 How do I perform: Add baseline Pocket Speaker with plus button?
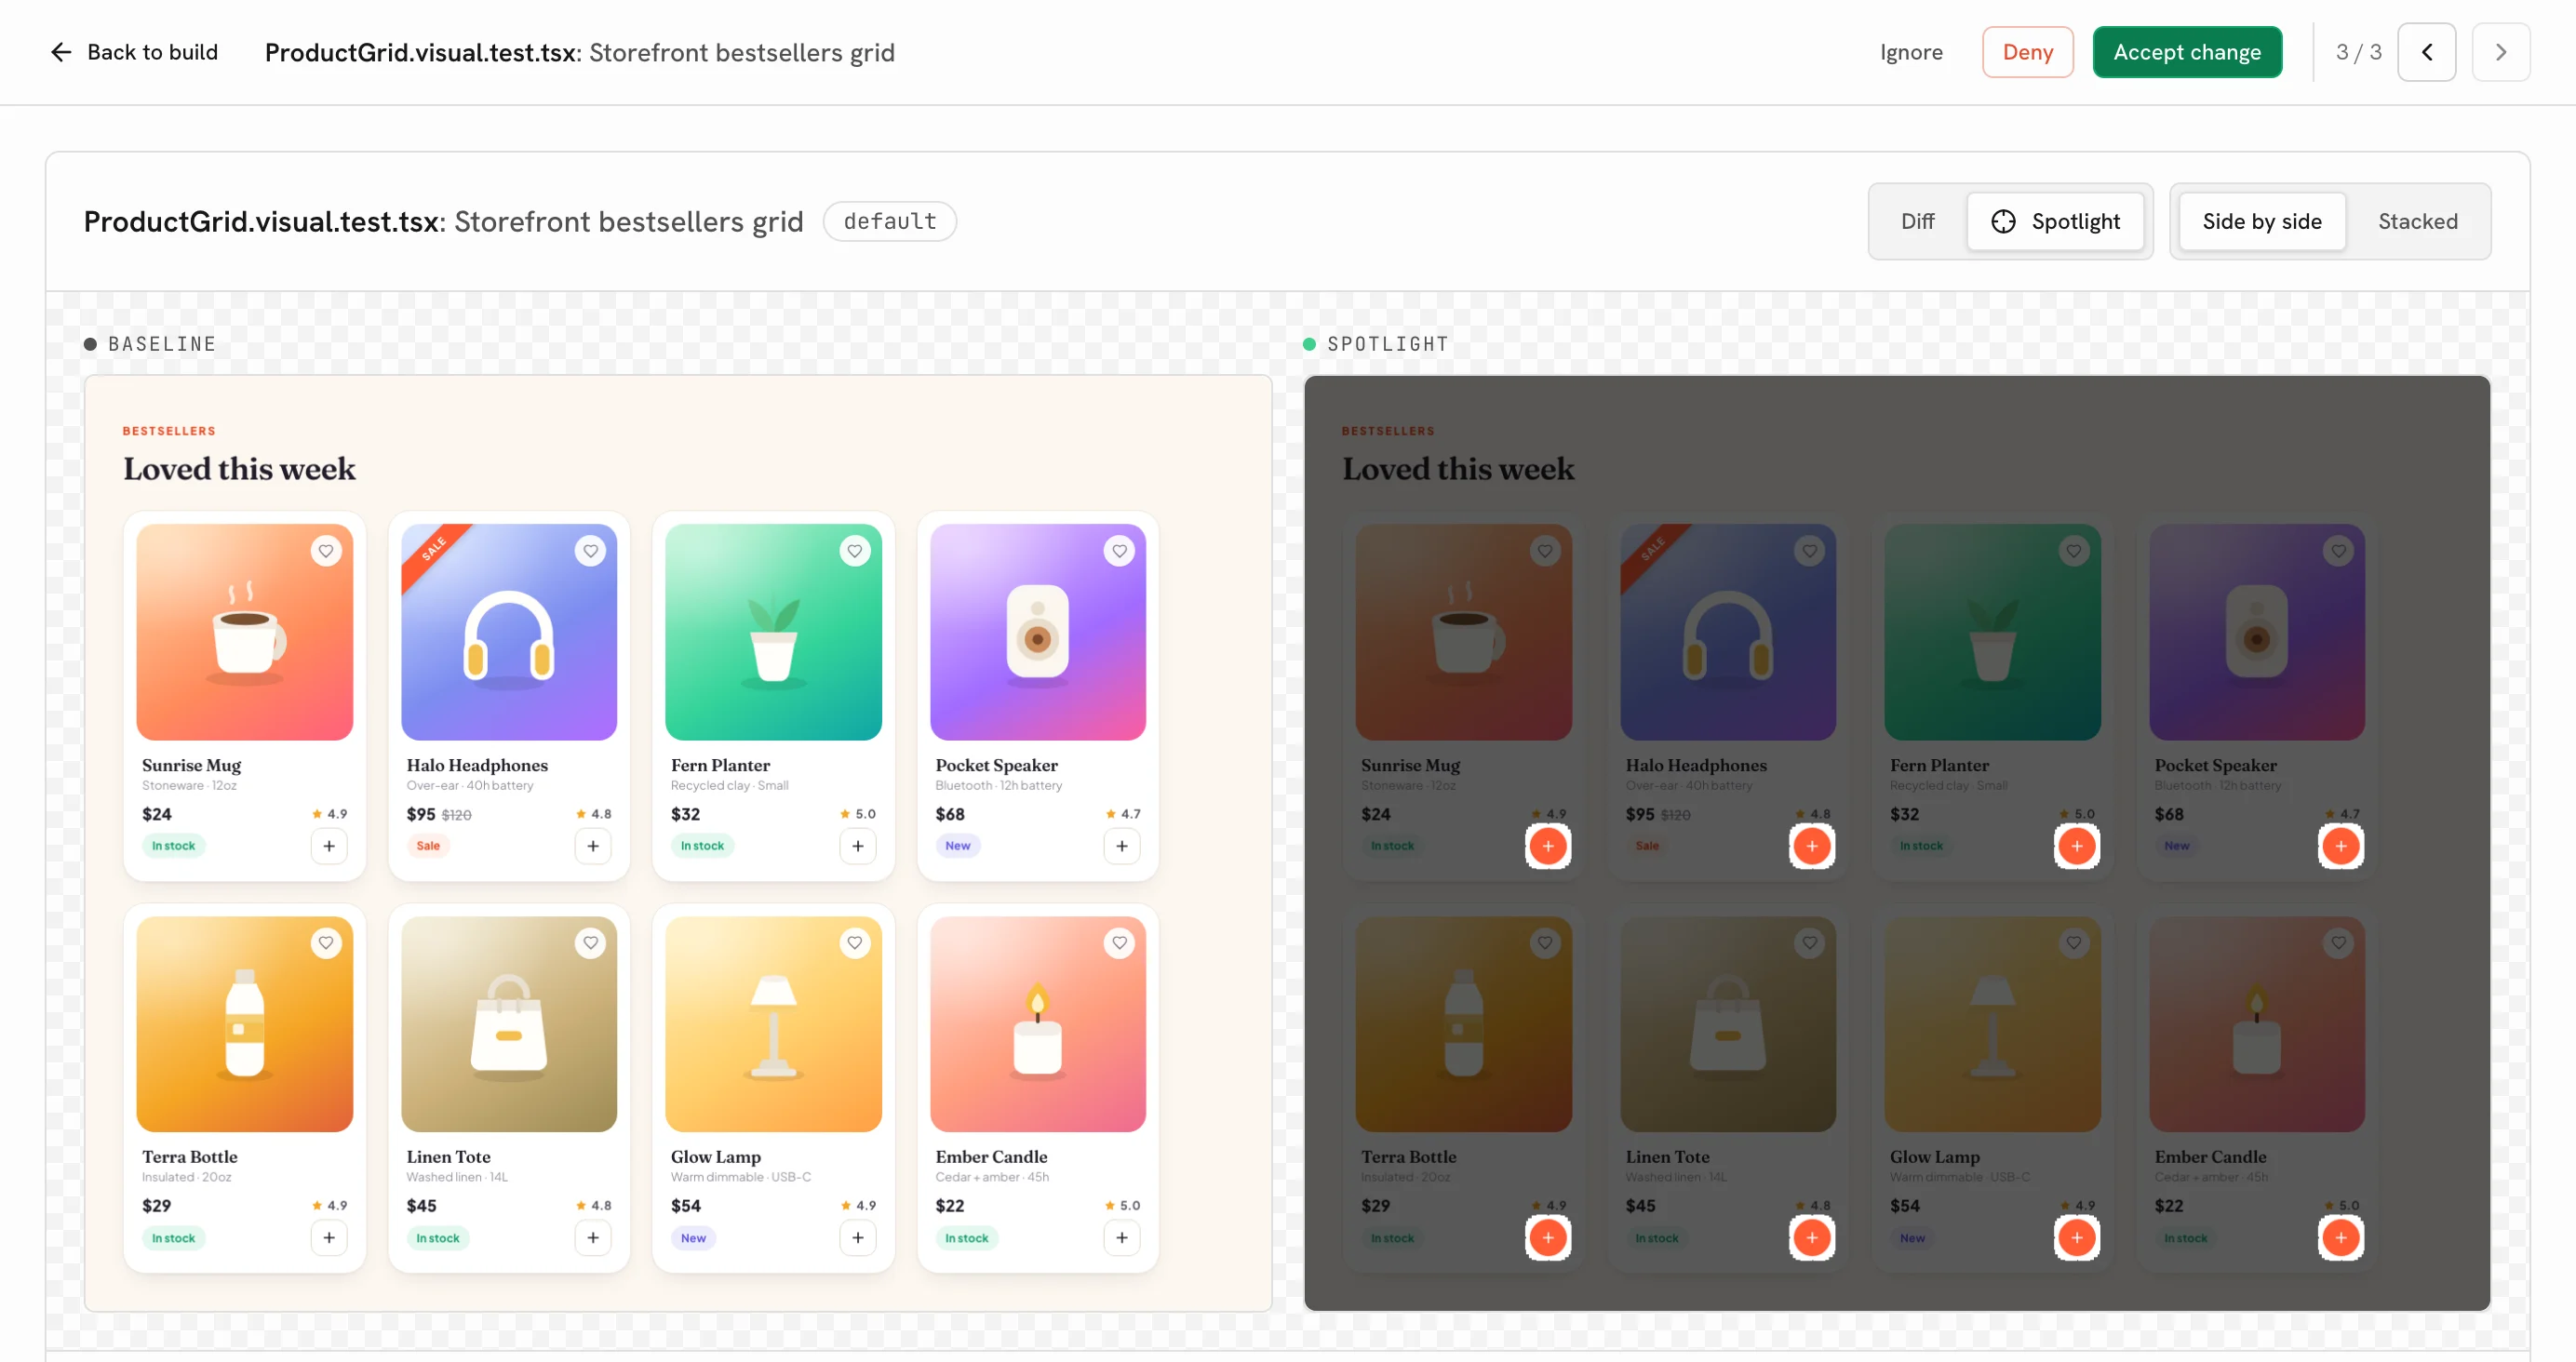click(x=1122, y=846)
